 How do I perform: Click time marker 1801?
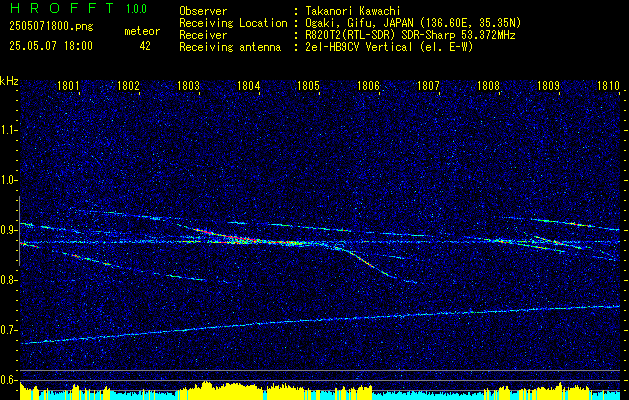tap(68, 86)
